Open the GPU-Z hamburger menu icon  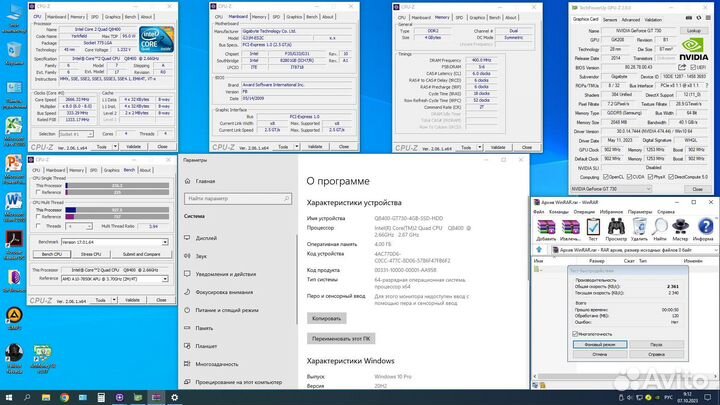(x=708, y=18)
